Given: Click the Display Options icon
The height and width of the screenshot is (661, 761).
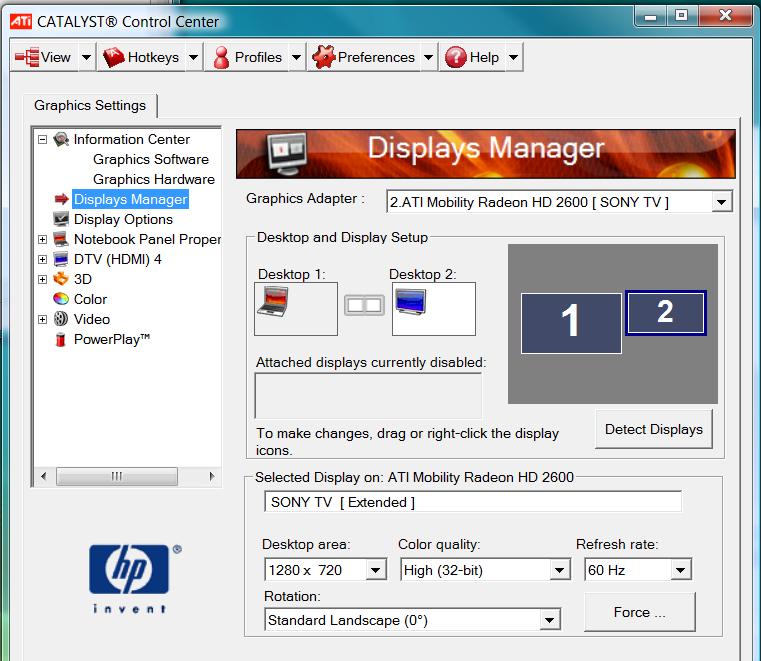Looking at the screenshot, I should [61, 219].
